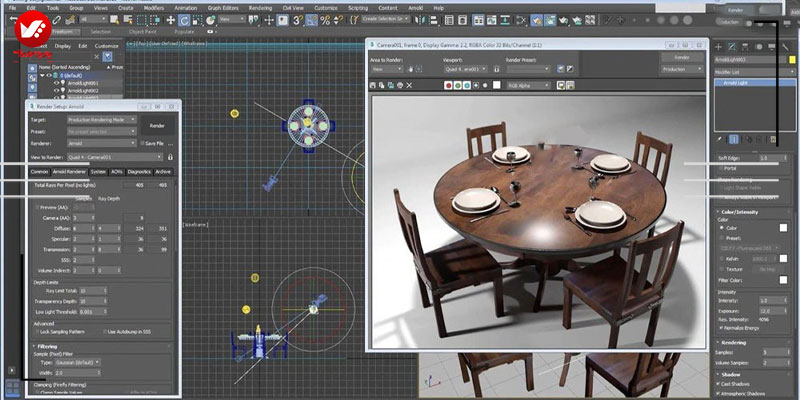Toggle Save File checkbox in Render Setup
800x400 pixels.
click(142, 144)
